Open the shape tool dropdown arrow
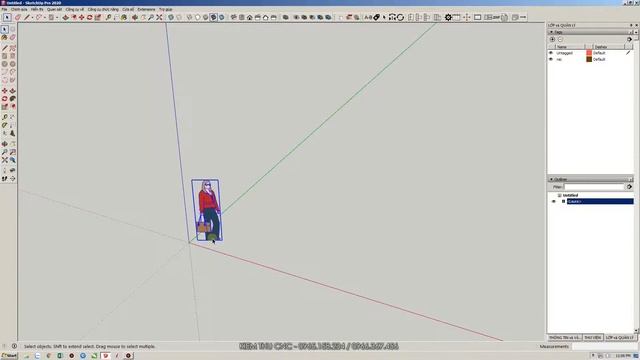 tap(57, 17)
